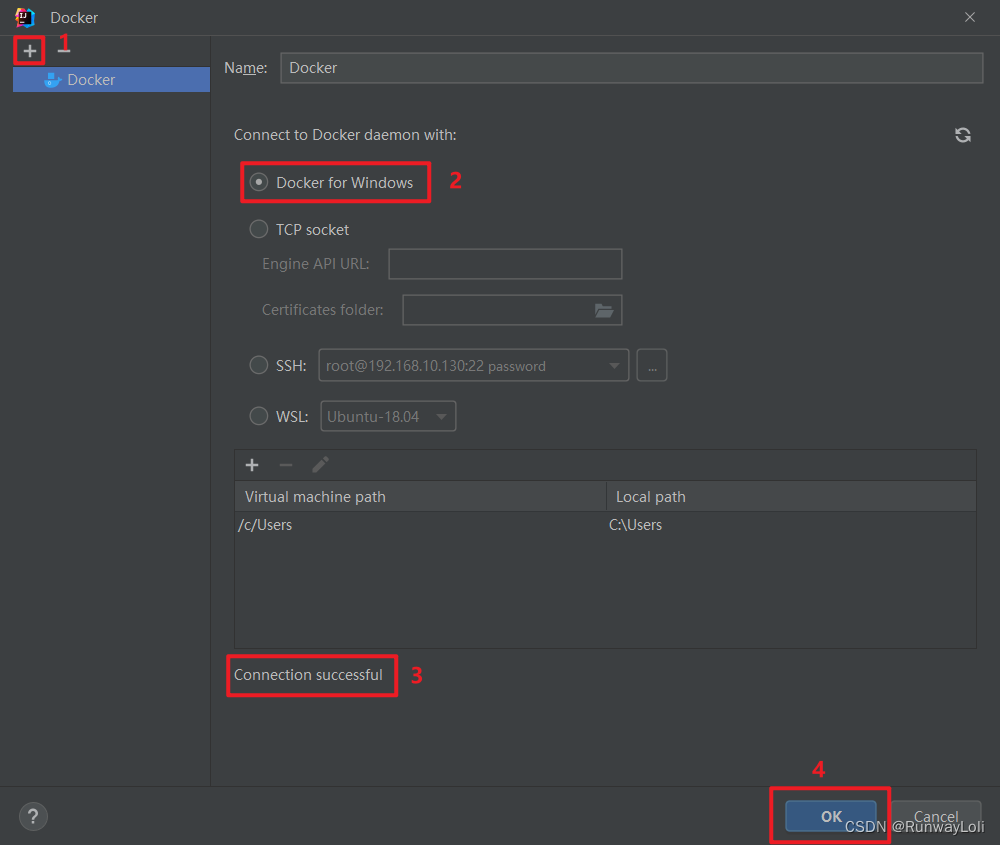
Task: Click the Local path column header
Action: (x=791, y=497)
